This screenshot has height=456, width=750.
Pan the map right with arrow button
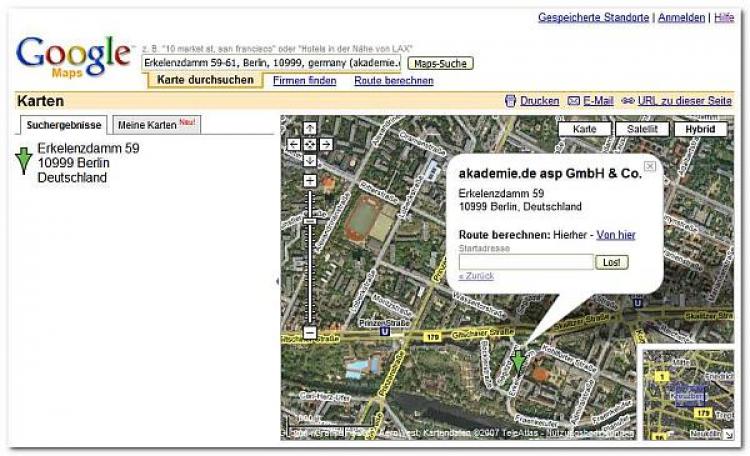(x=326, y=144)
